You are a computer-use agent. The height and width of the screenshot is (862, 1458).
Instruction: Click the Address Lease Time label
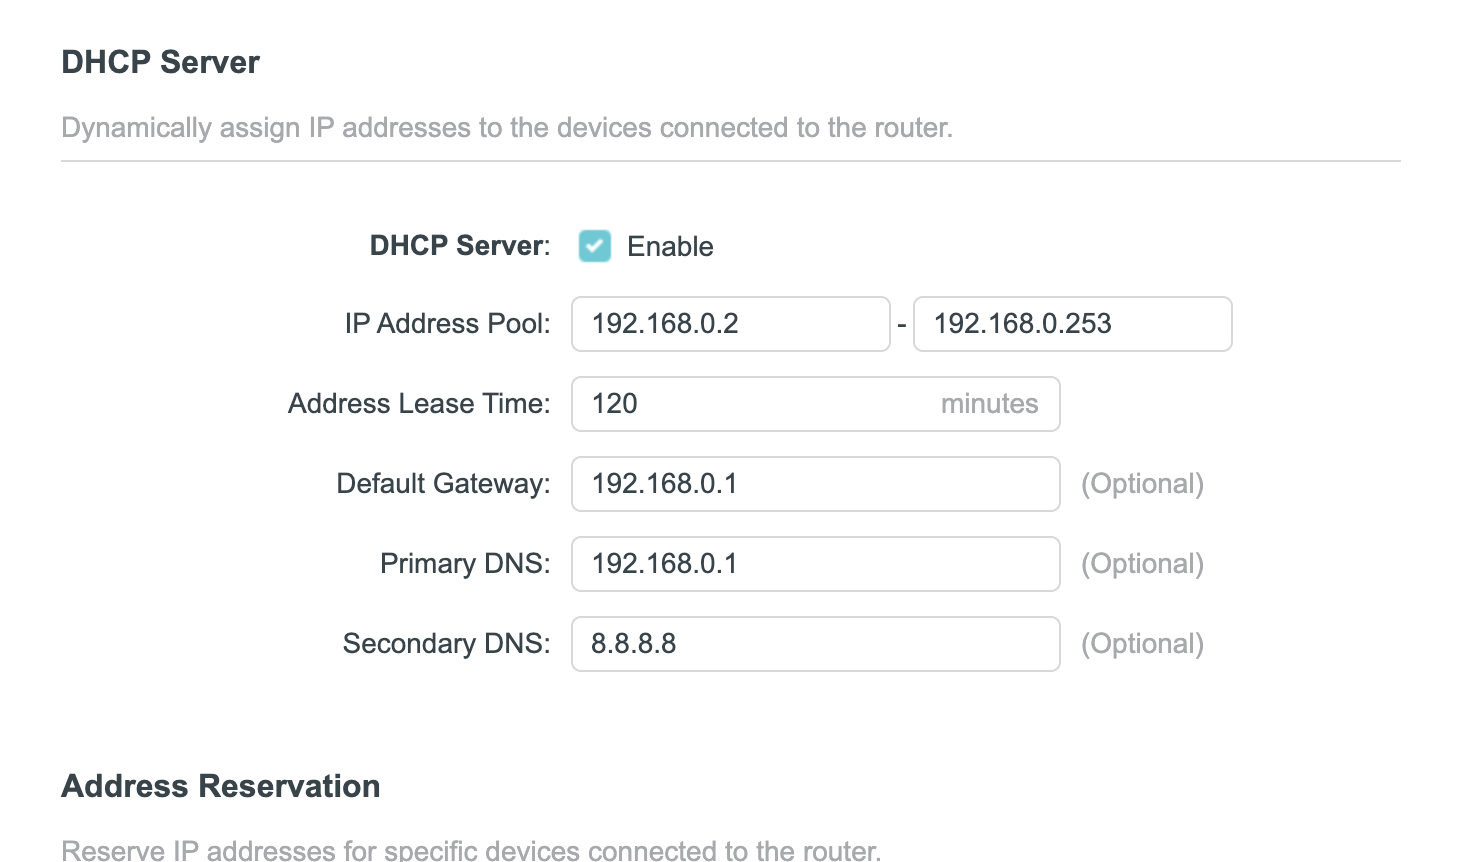(418, 404)
